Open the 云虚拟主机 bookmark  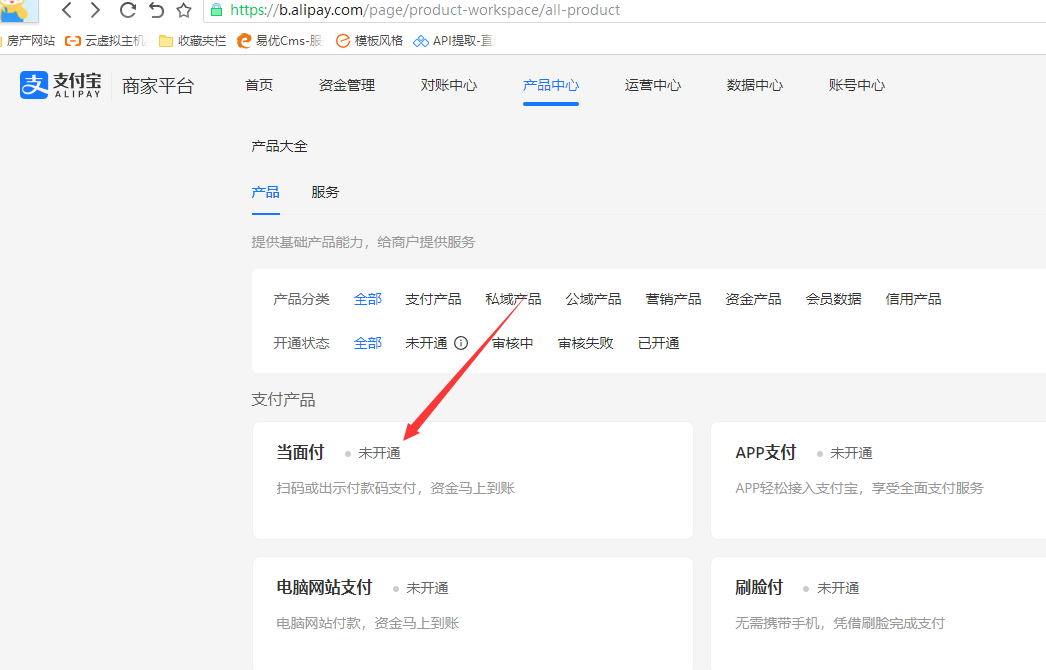106,41
